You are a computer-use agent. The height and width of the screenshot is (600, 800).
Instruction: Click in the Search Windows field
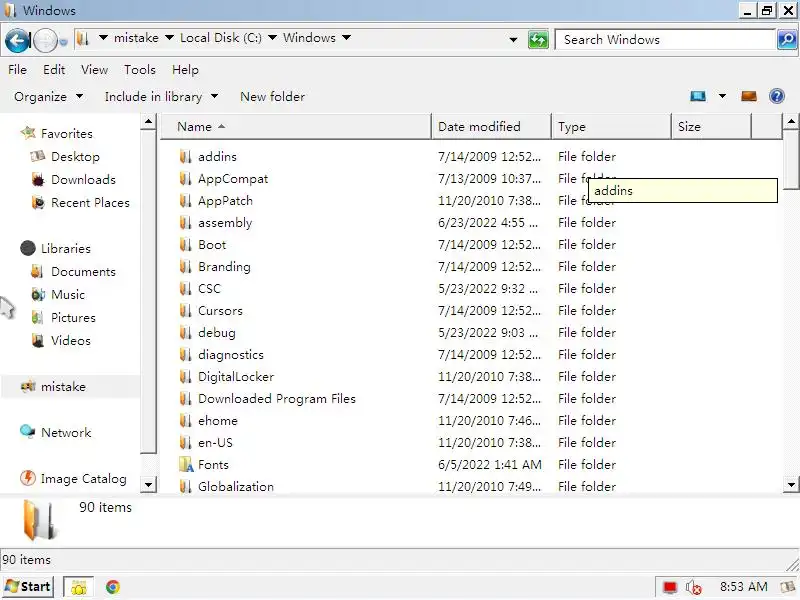pos(665,39)
